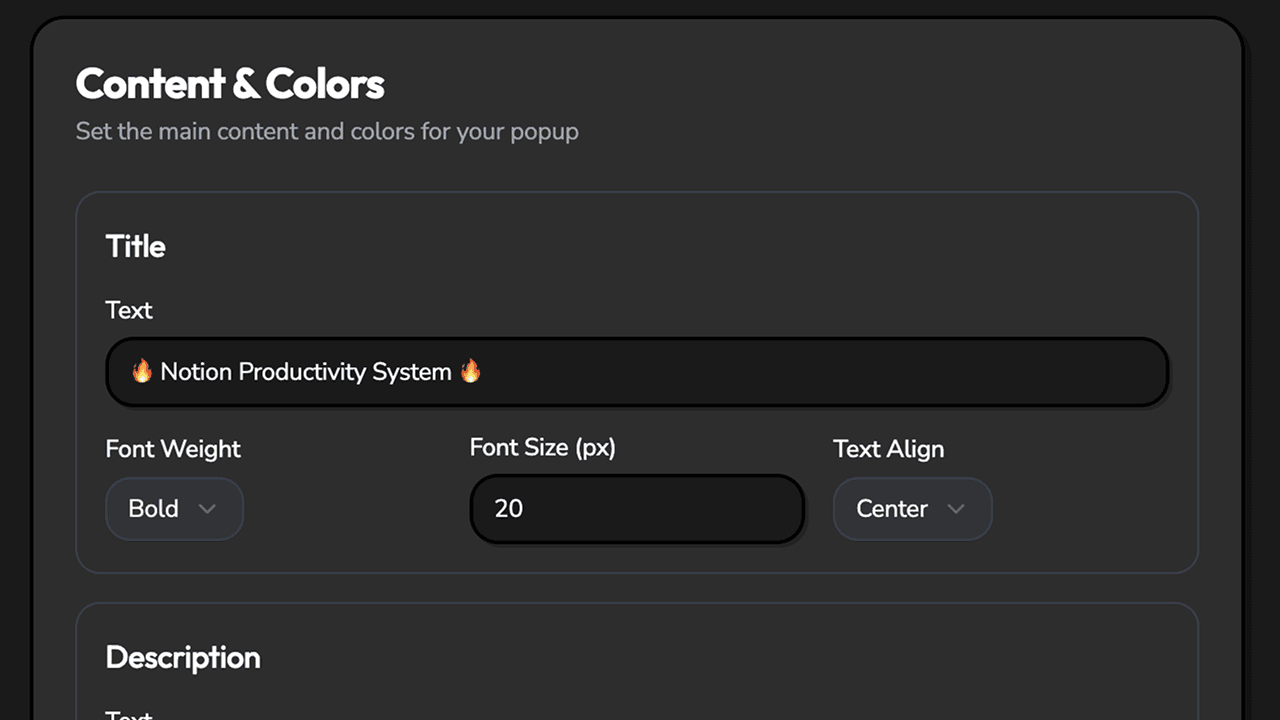
Task: Click the Content & Colors heading
Action: (230, 84)
